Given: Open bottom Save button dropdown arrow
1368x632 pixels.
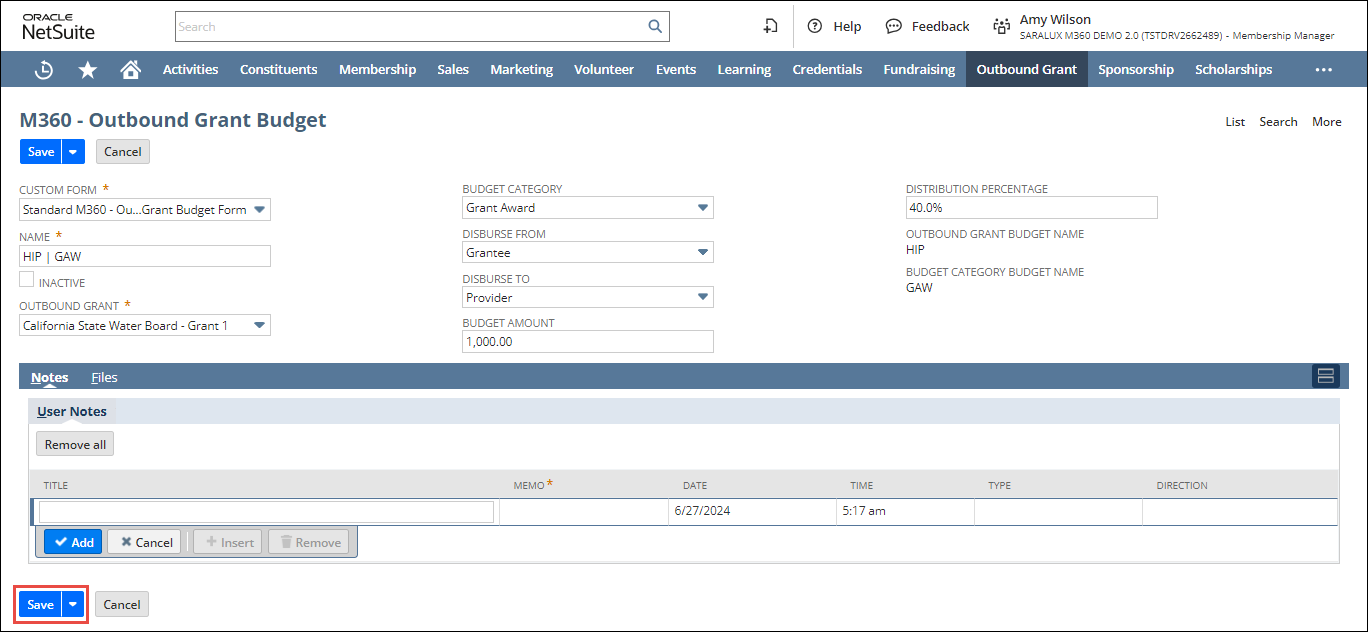Looking at the screenshot, I should pyautogui.click(x=73, y=605).
